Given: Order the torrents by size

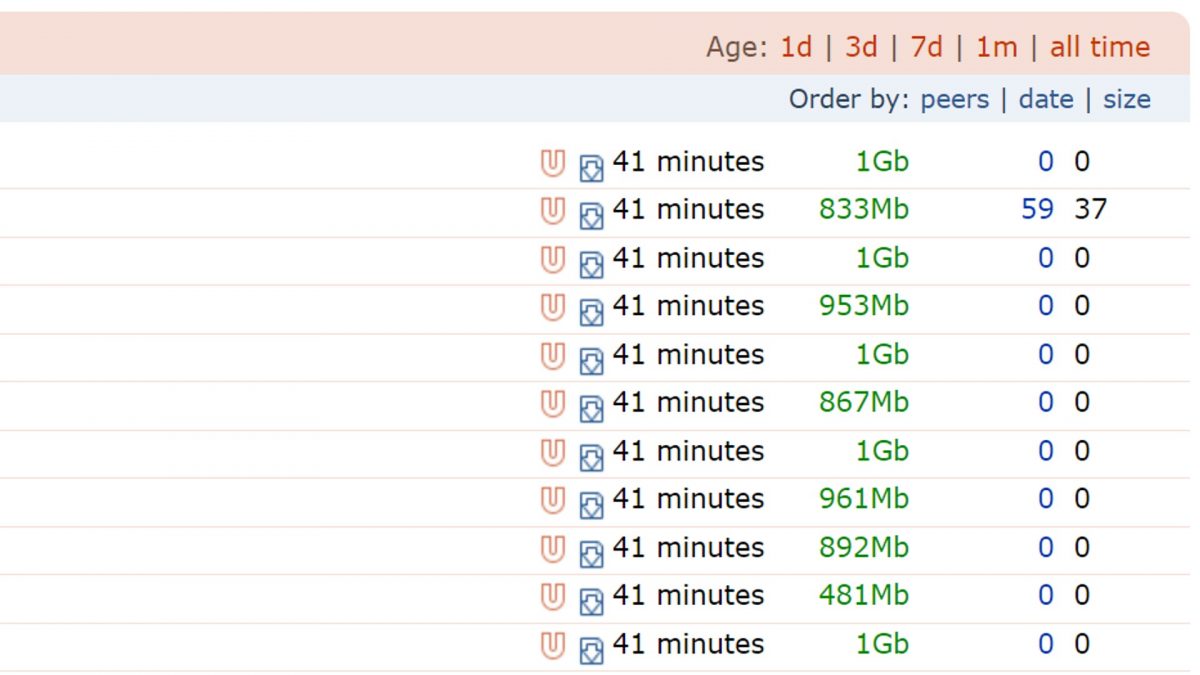Looking at the screenshot, I should (1127, 99).
